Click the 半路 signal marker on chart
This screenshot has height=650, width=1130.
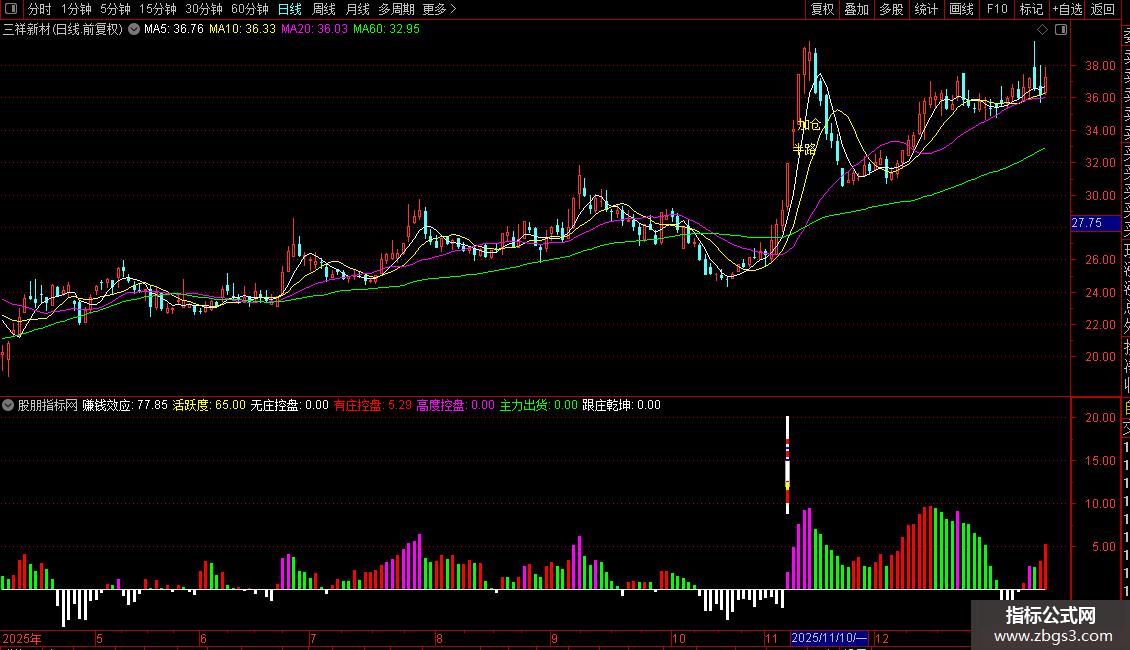point(805,149)
